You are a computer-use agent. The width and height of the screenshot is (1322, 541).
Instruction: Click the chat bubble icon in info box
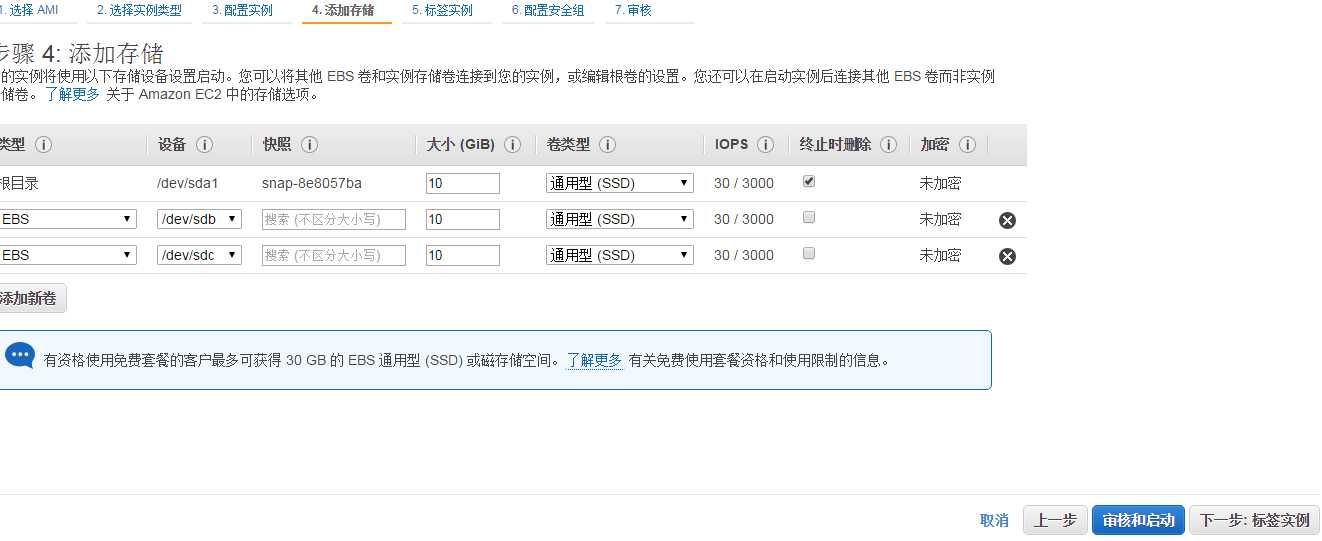click(x=20, y=356)
